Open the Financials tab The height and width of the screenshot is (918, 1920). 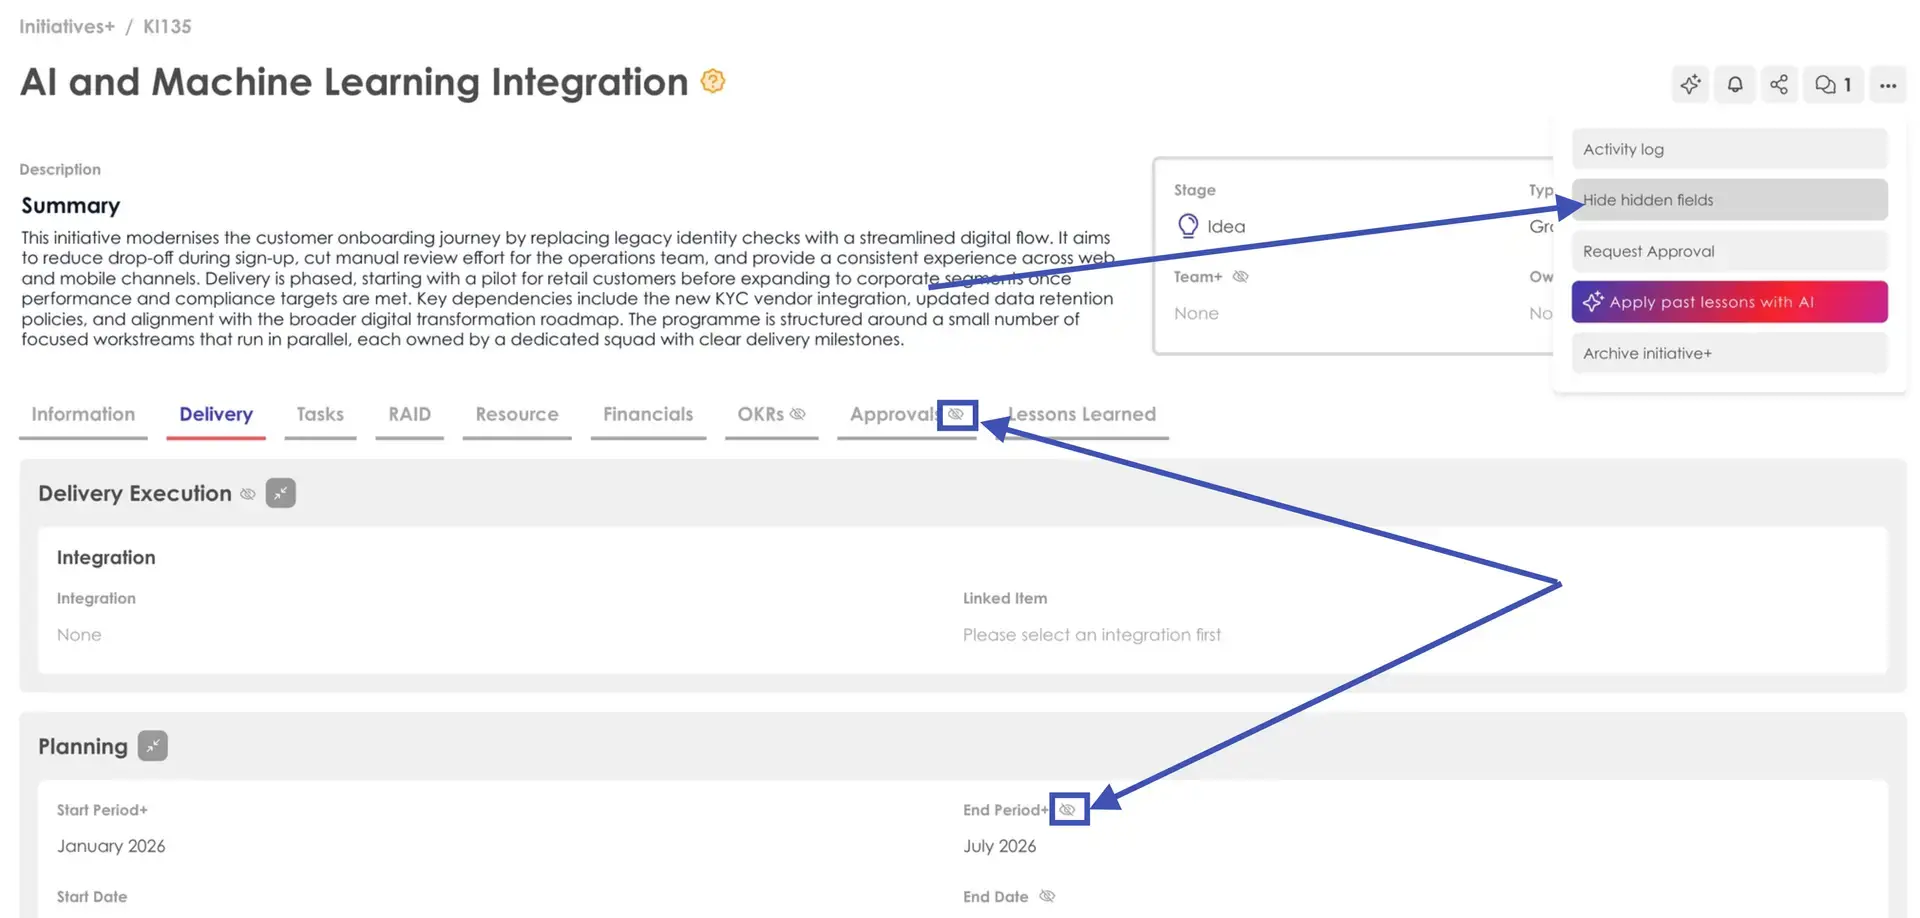pos(648,414)
